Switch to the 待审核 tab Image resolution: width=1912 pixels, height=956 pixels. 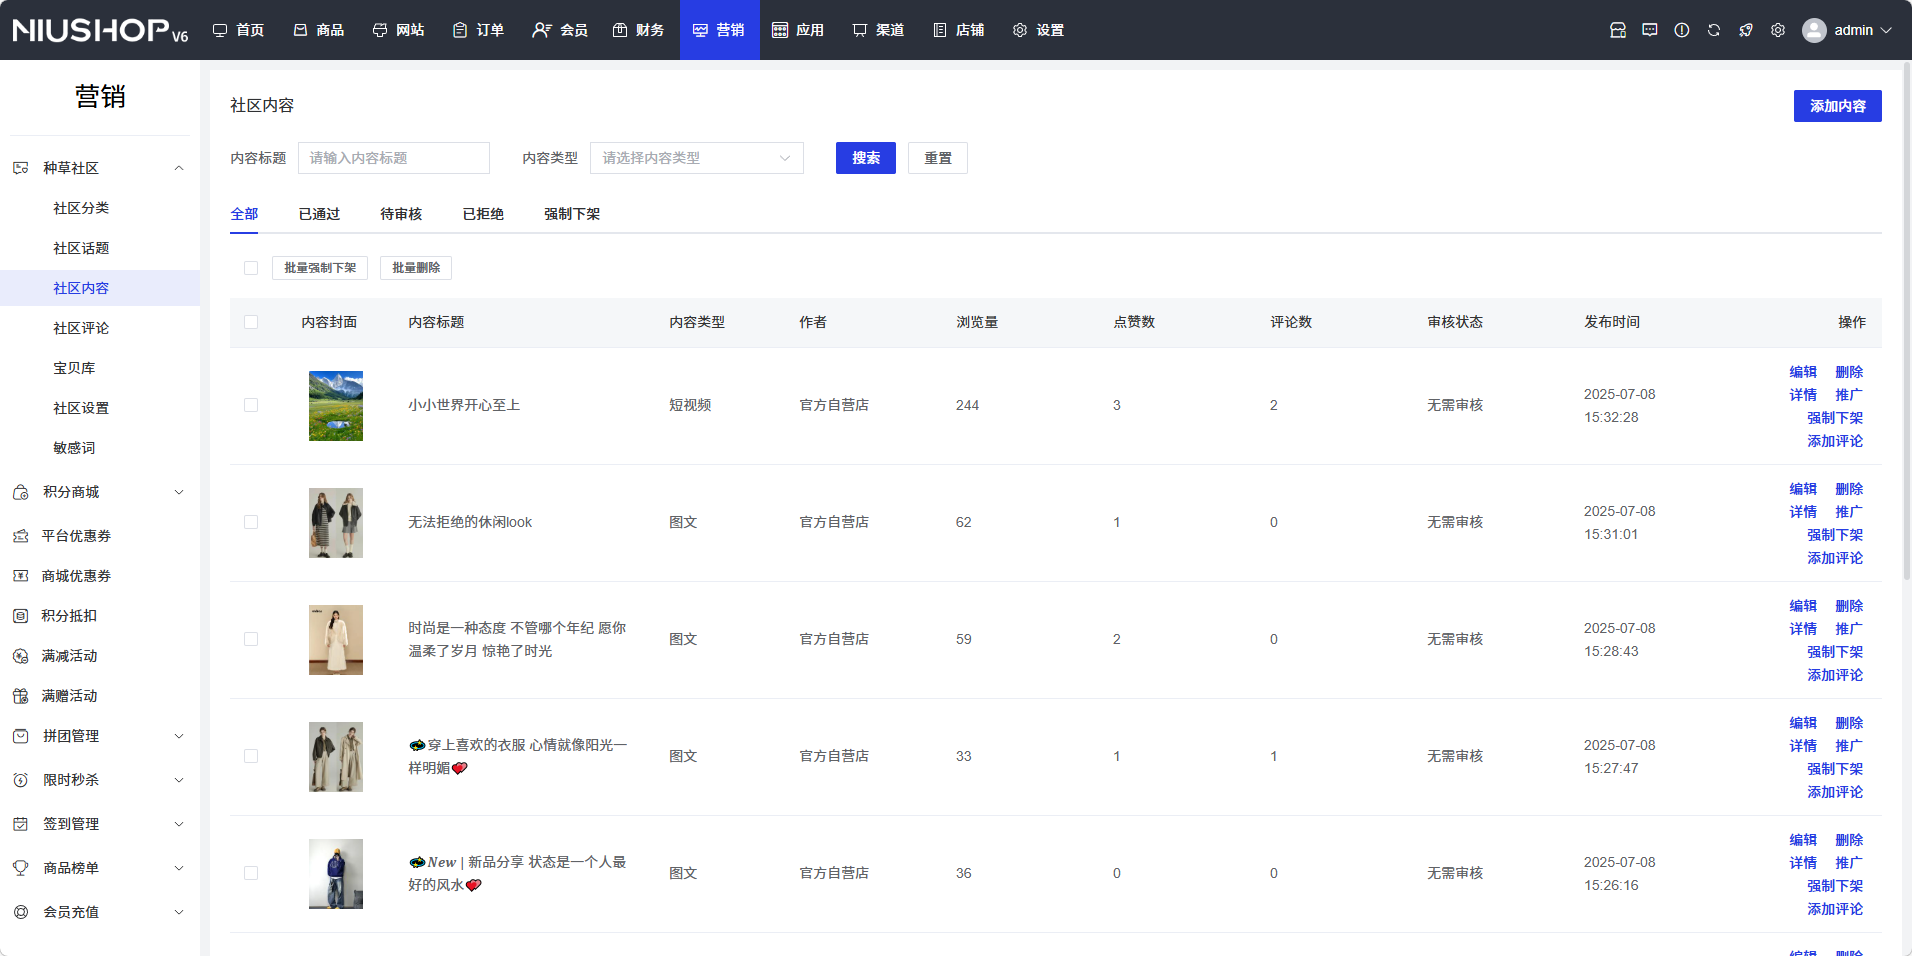pyautogui.click(x=401, y=214)
